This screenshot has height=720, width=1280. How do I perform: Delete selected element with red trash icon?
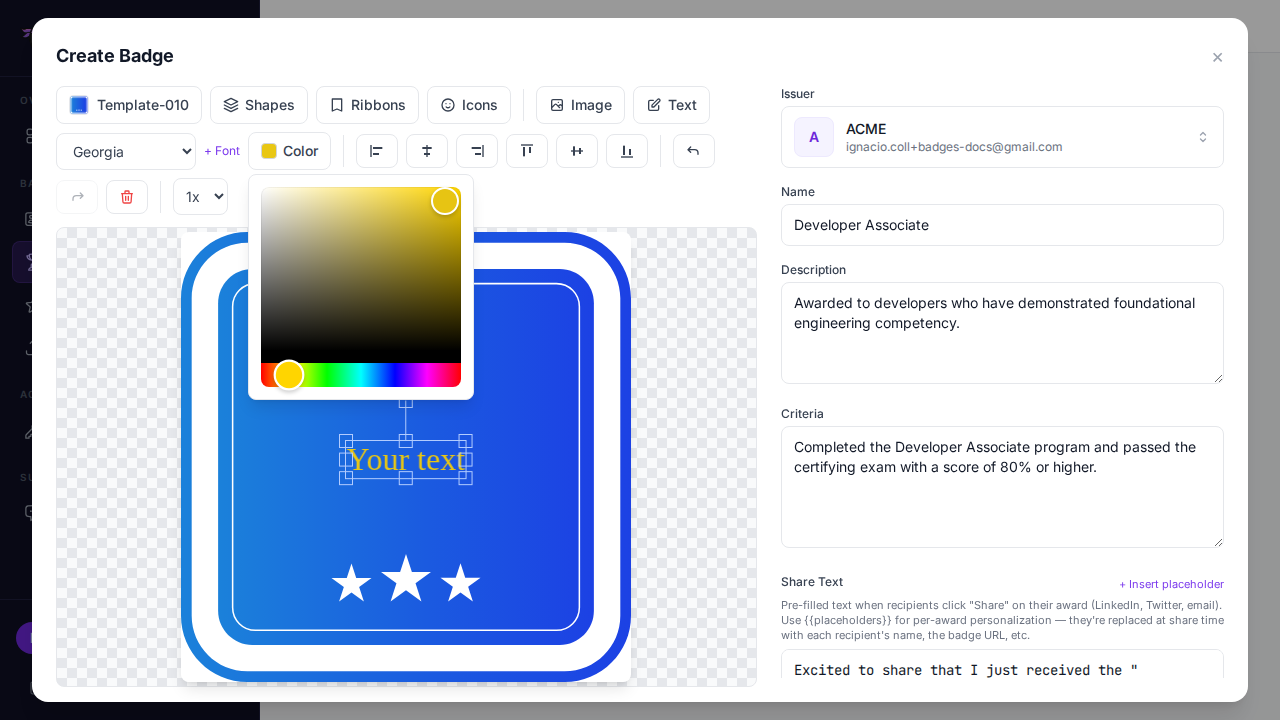click(127, 197)
